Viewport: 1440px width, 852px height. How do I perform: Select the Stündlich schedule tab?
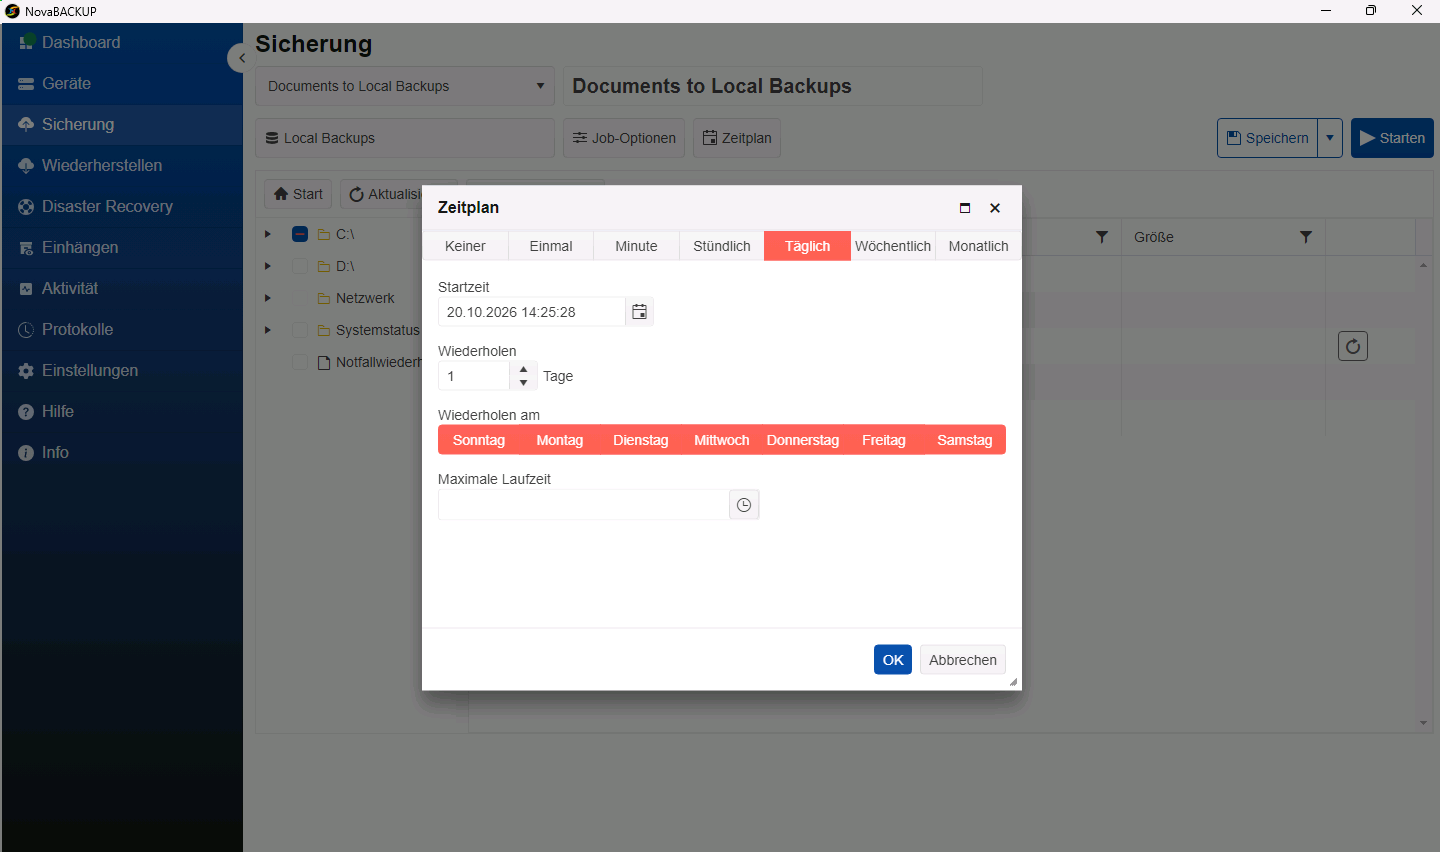click(x=722, y=246)
